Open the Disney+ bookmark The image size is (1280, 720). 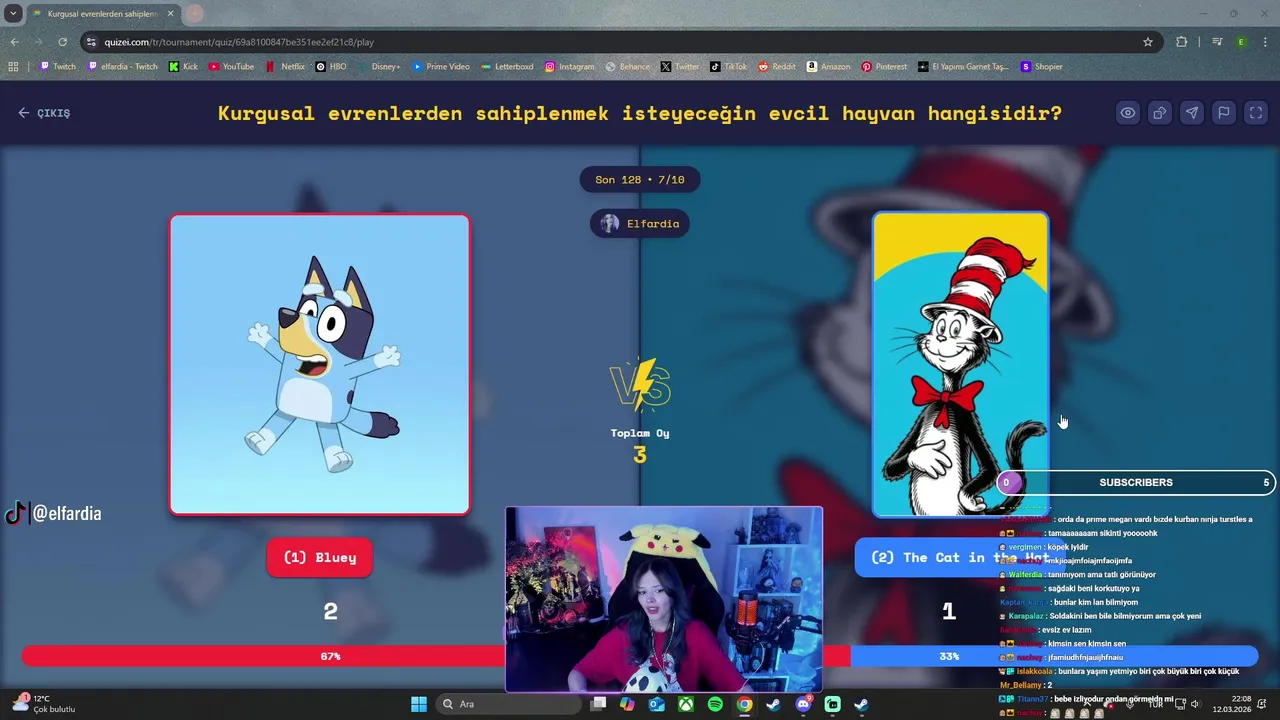click(x=378, y=67)
